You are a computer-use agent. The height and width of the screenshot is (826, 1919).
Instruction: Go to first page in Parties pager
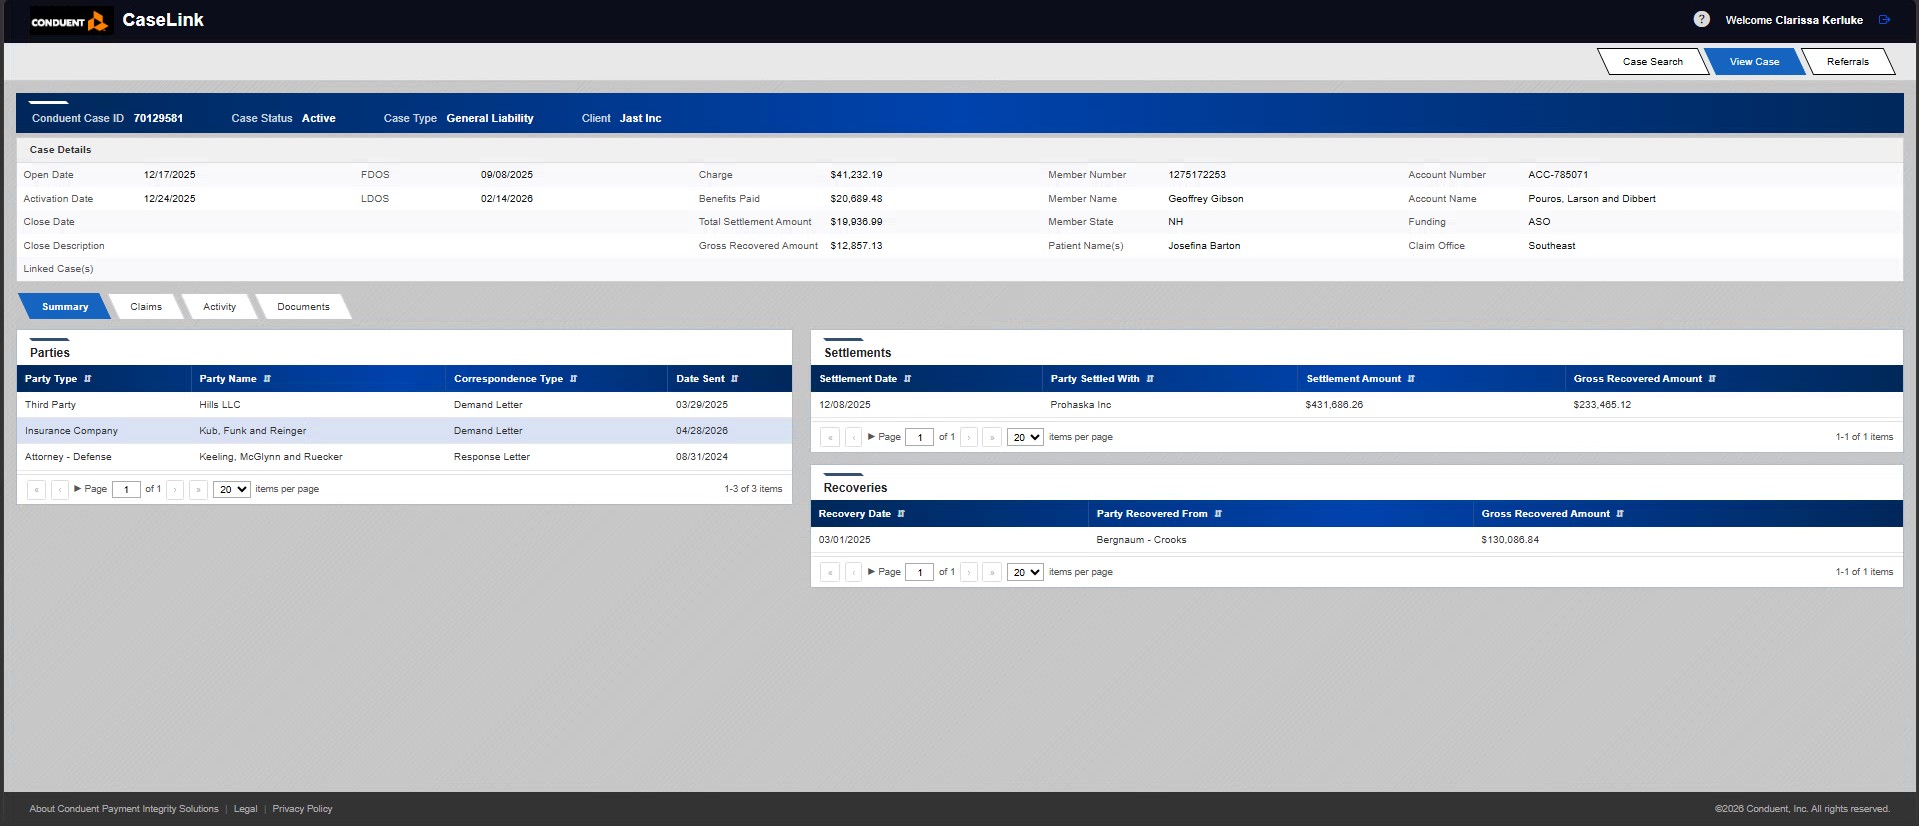(x=36, y=490)
